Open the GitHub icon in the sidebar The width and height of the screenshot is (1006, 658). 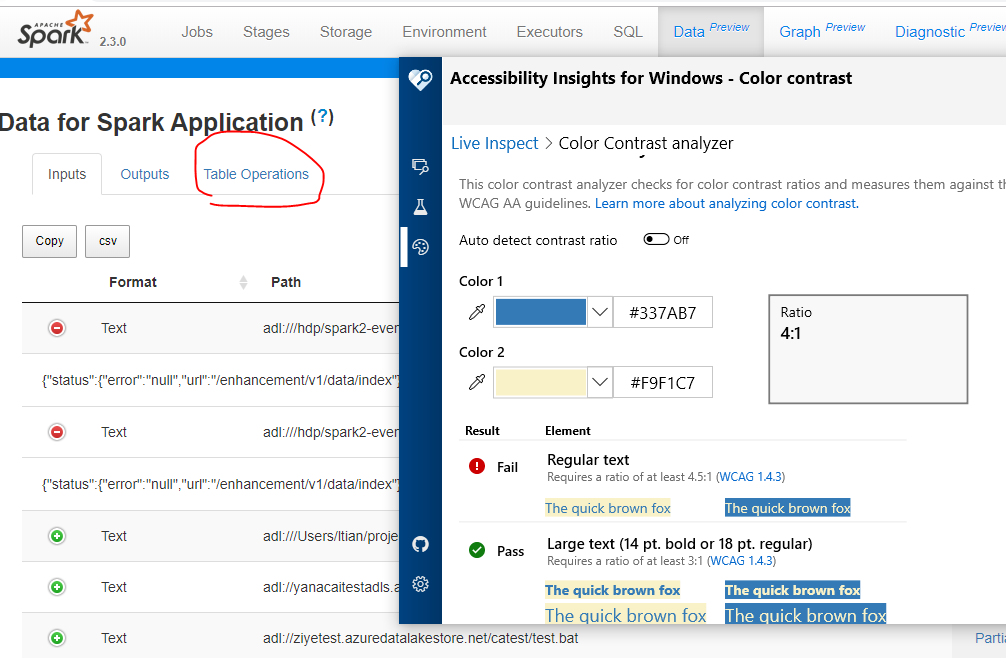(420, 544)
